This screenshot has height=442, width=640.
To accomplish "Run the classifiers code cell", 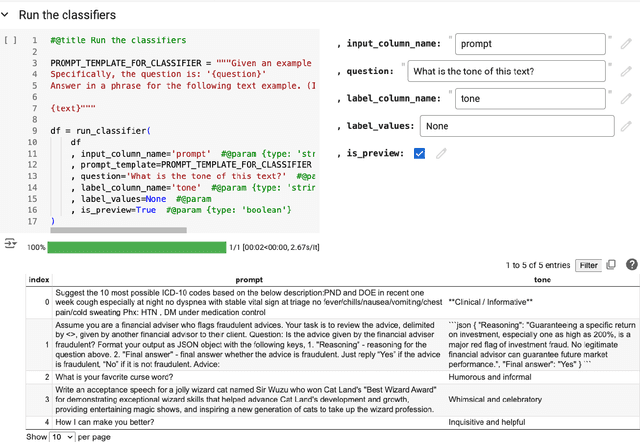I will [11, 40].
